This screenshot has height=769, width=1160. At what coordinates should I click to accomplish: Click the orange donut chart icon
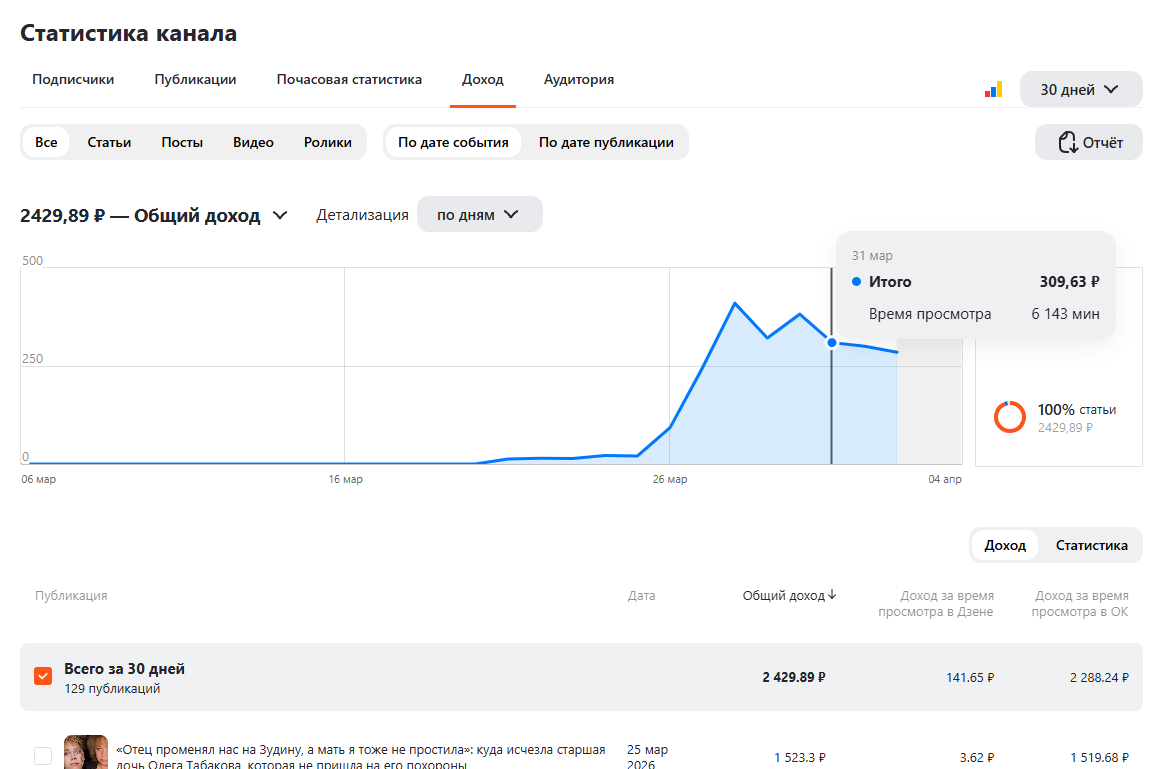tap(1009, 417)
